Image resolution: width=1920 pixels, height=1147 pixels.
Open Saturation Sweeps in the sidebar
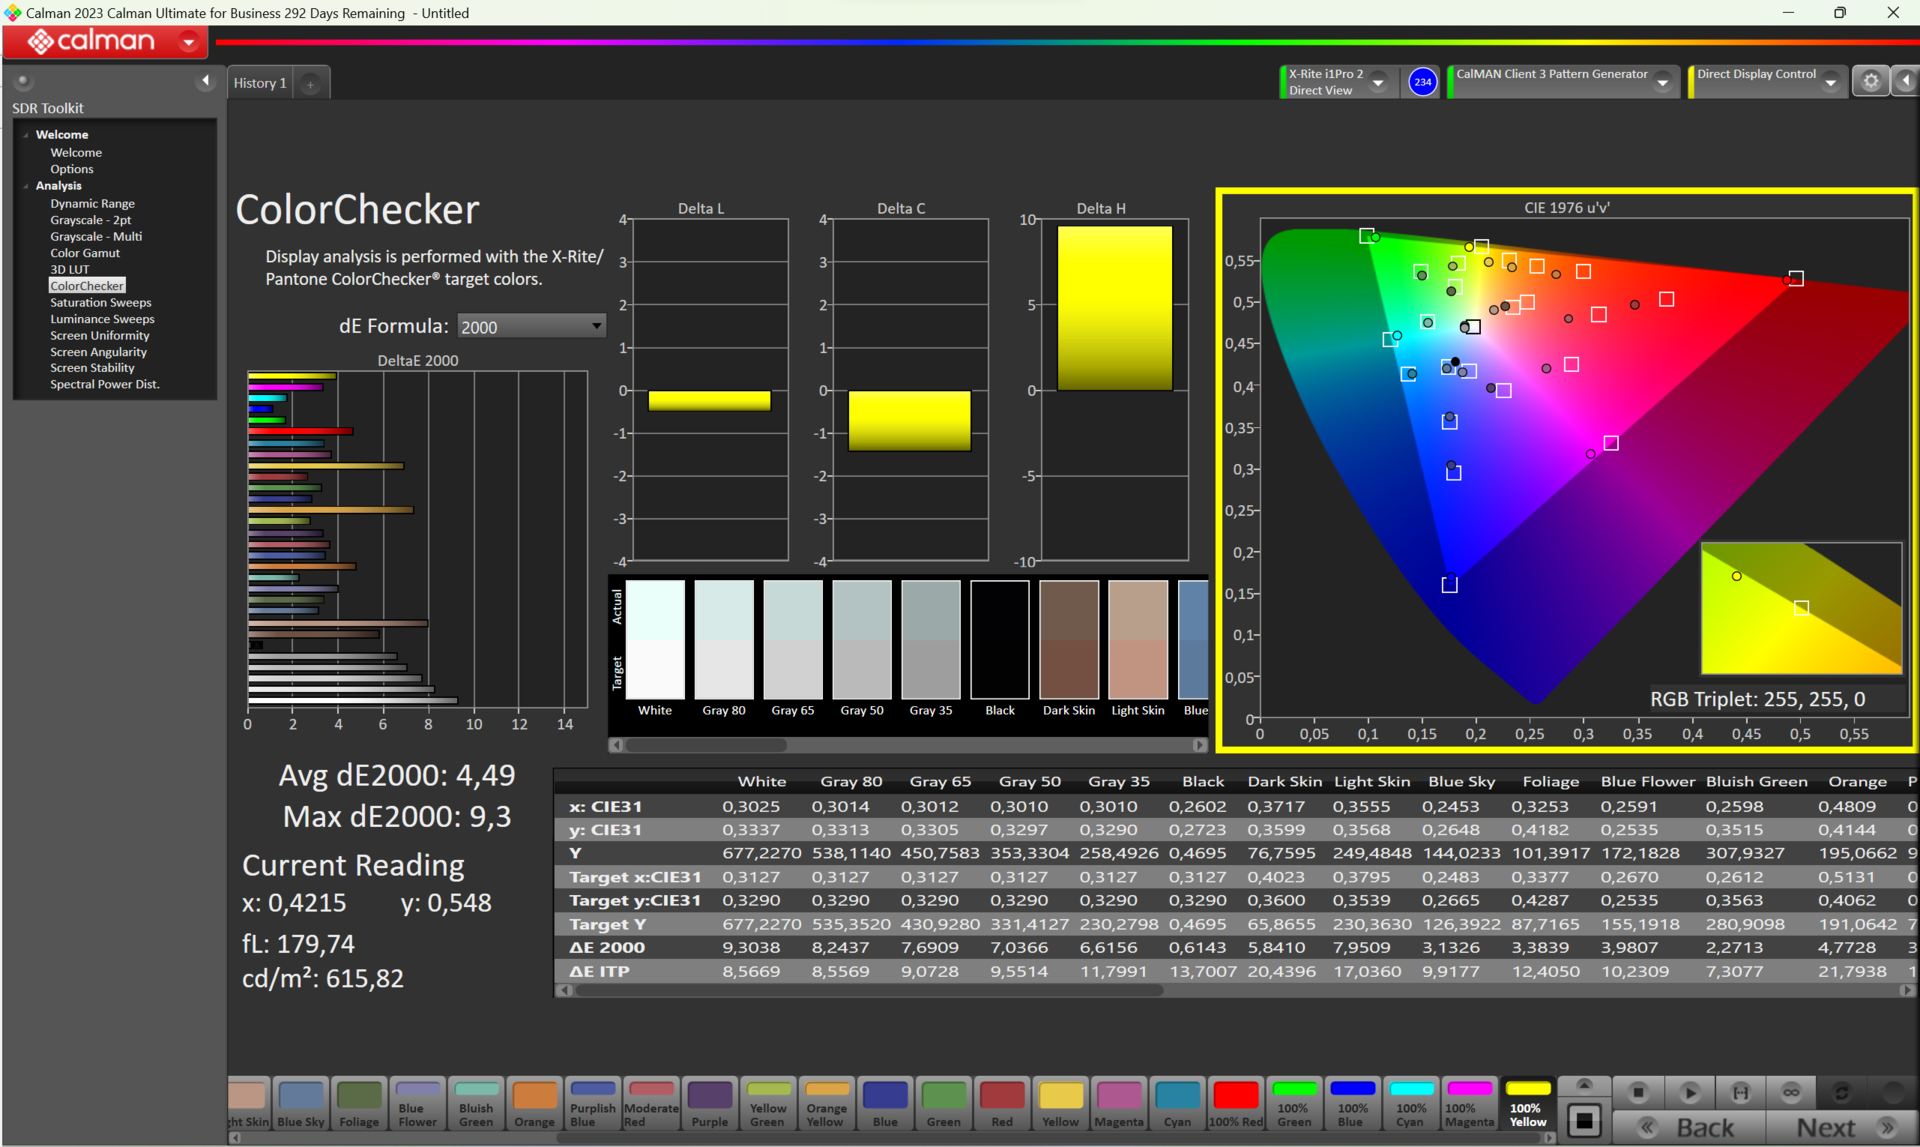(101, 302)
